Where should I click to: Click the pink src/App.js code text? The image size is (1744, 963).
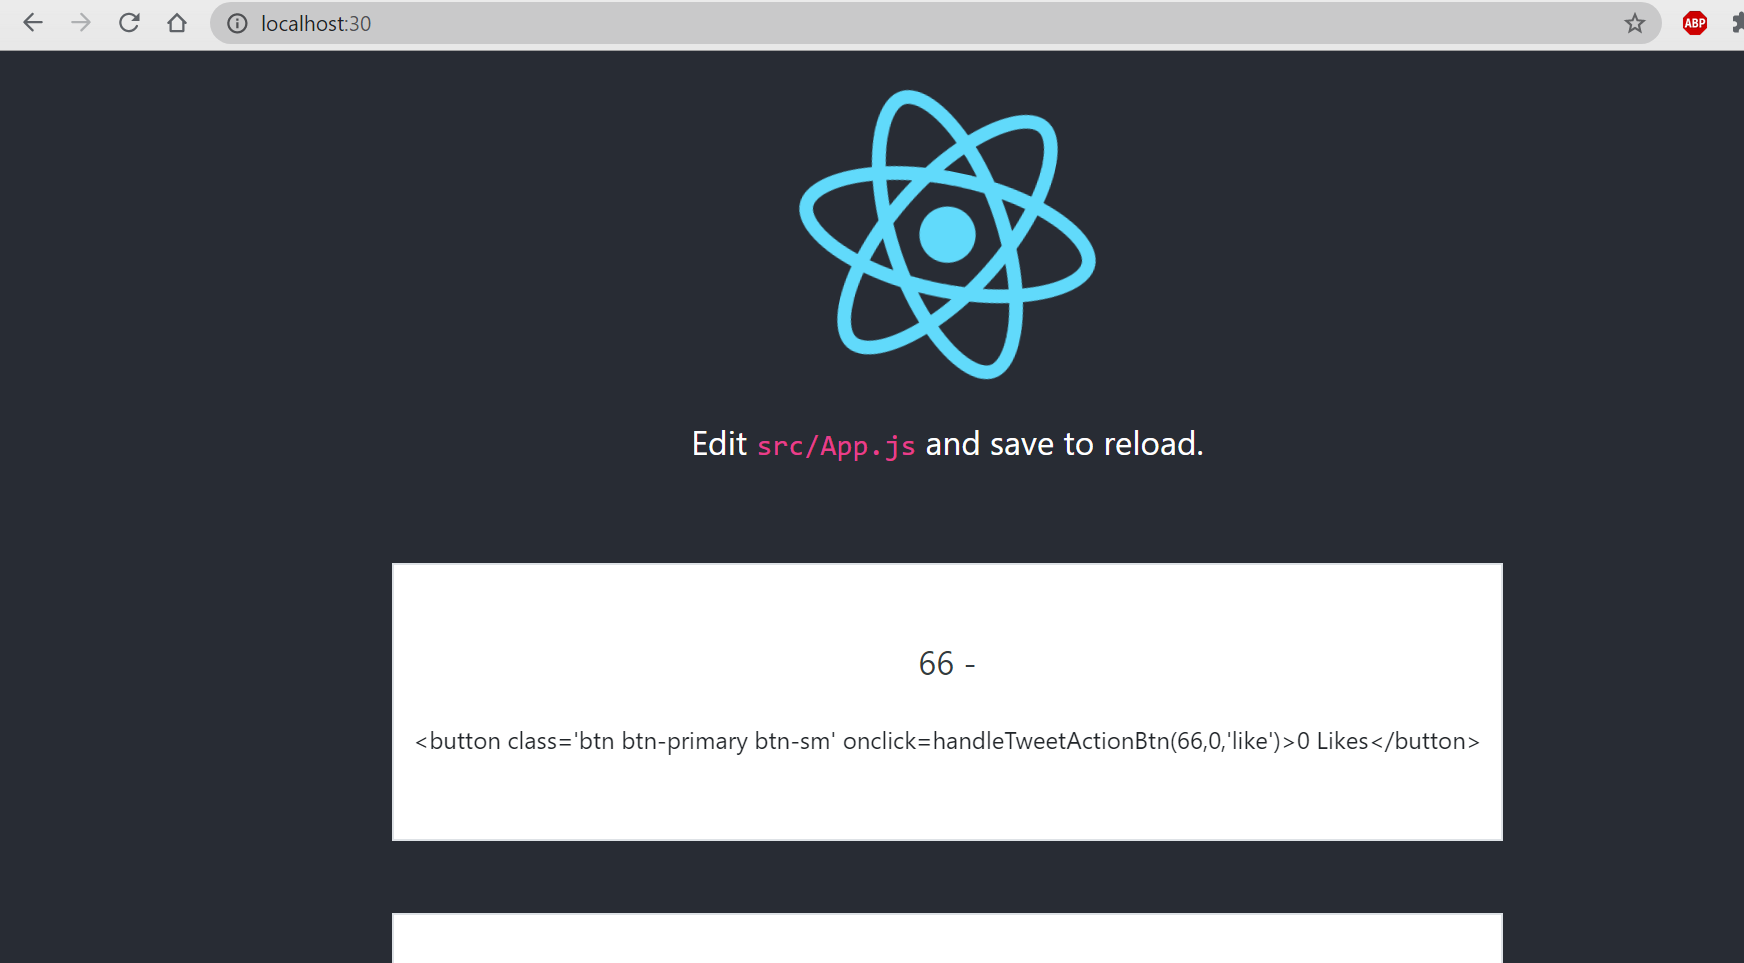836,446
